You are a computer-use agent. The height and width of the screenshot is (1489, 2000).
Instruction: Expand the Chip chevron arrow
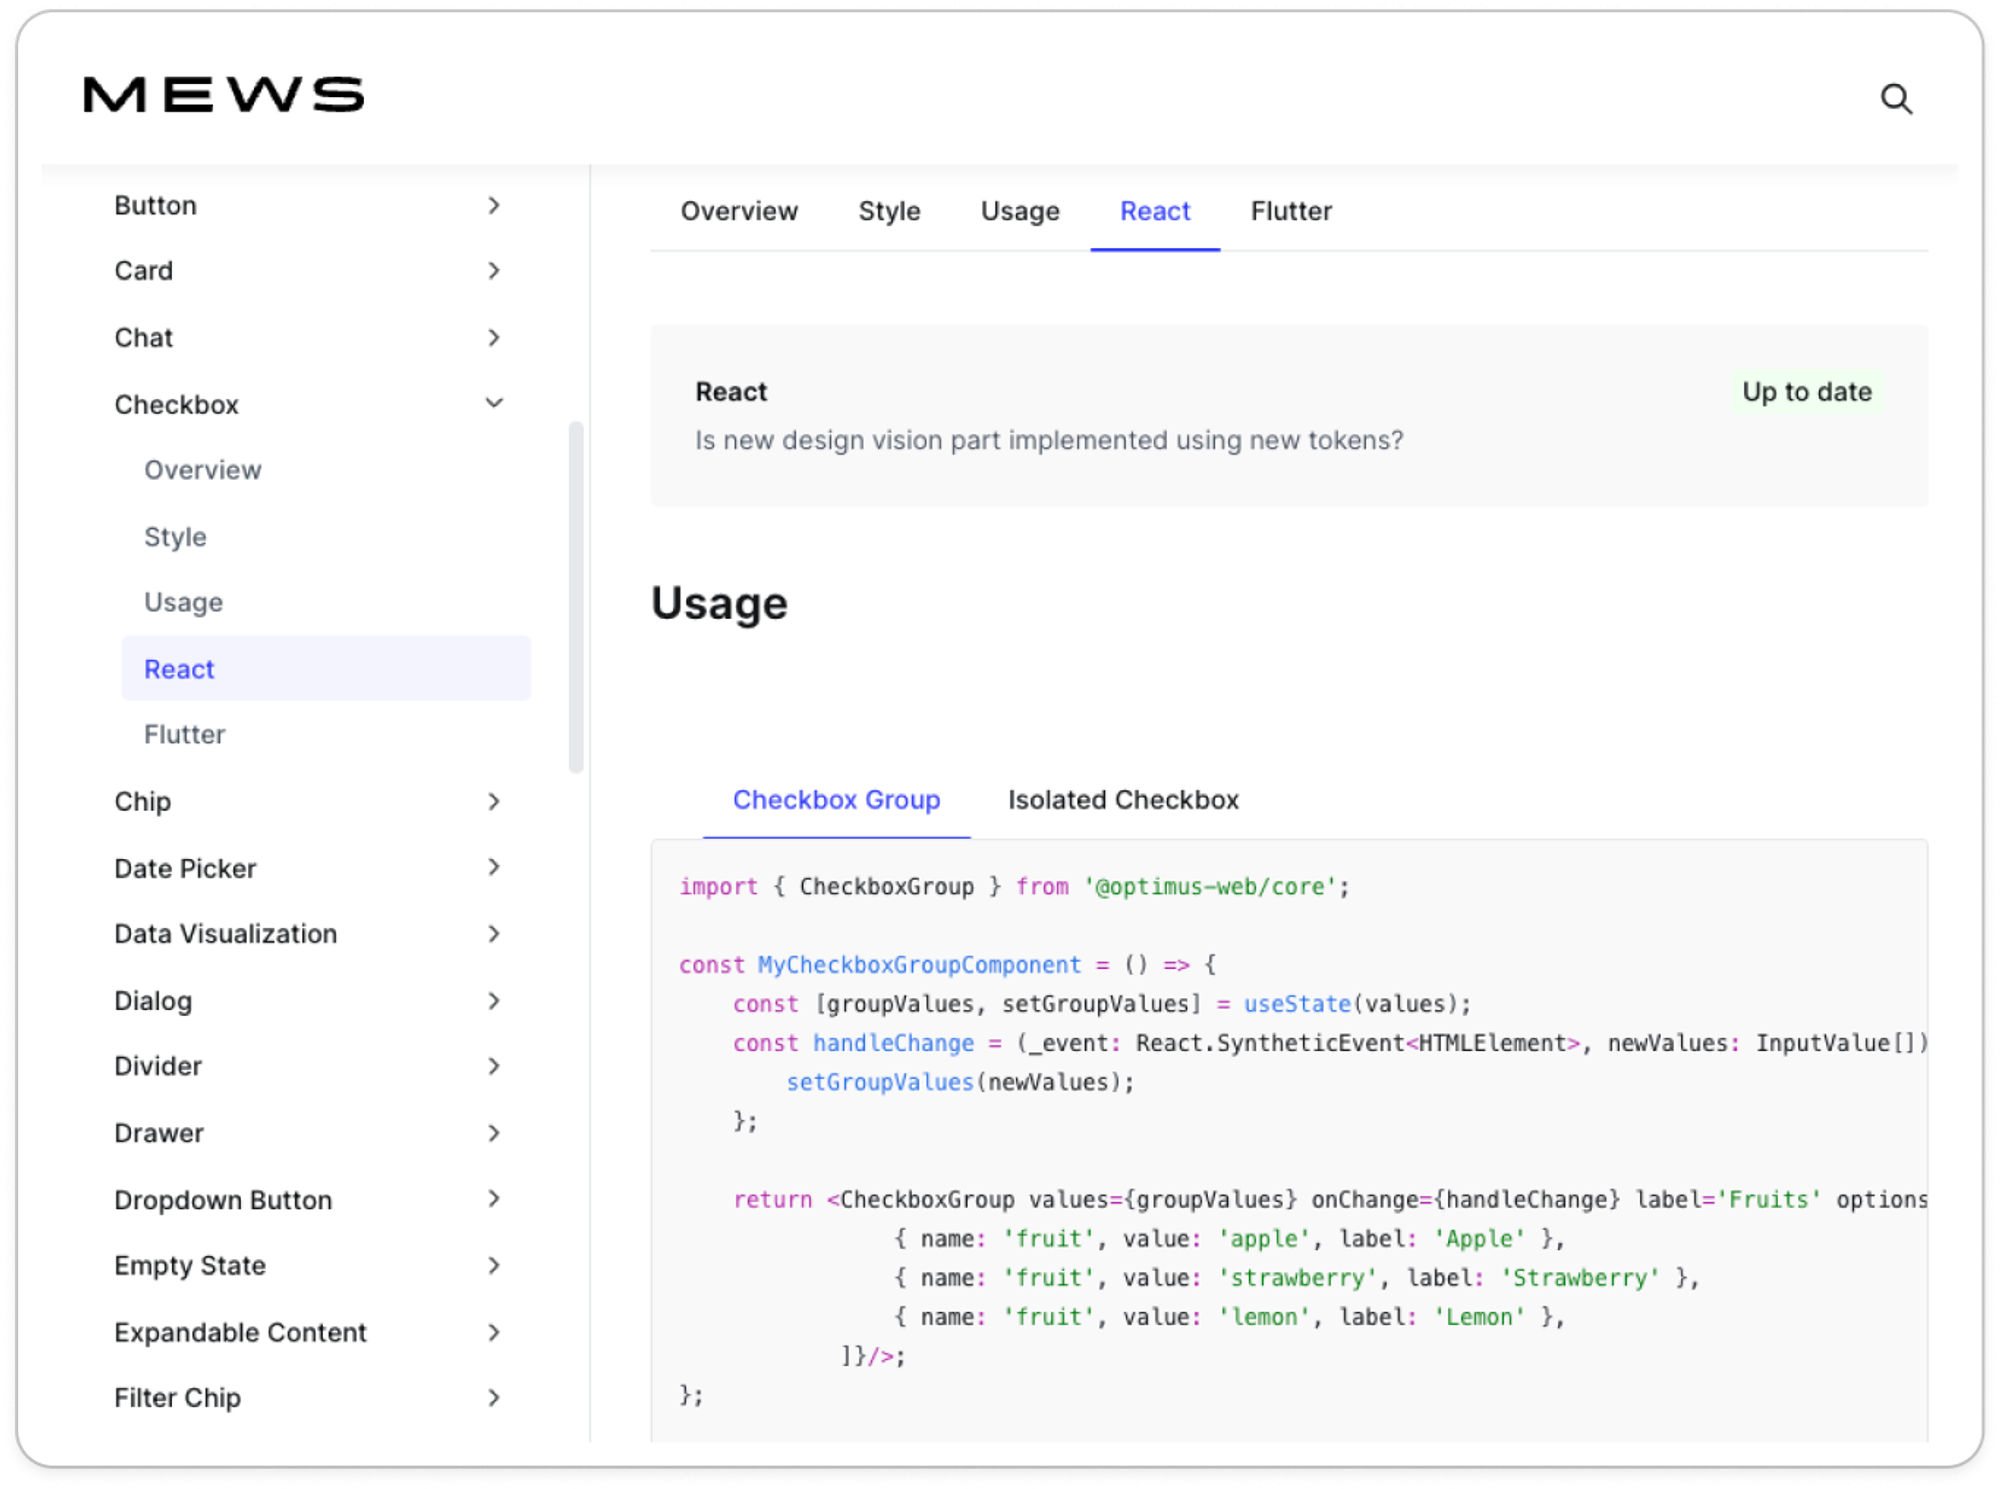(x=493, y=802)
